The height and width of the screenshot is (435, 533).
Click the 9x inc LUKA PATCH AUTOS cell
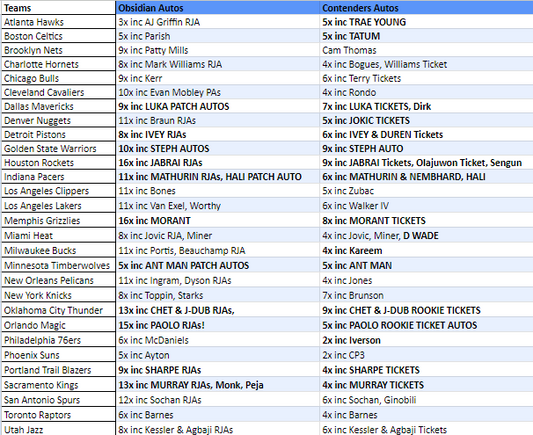218,106
